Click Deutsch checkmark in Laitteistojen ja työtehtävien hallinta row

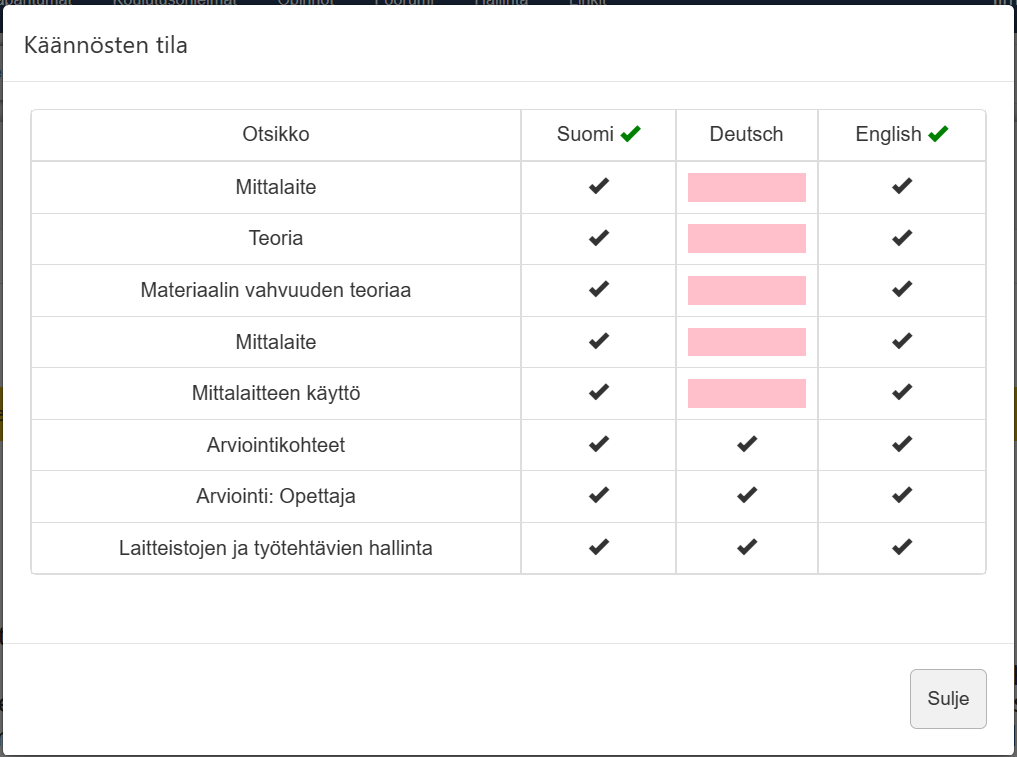(x=747, y=547)
